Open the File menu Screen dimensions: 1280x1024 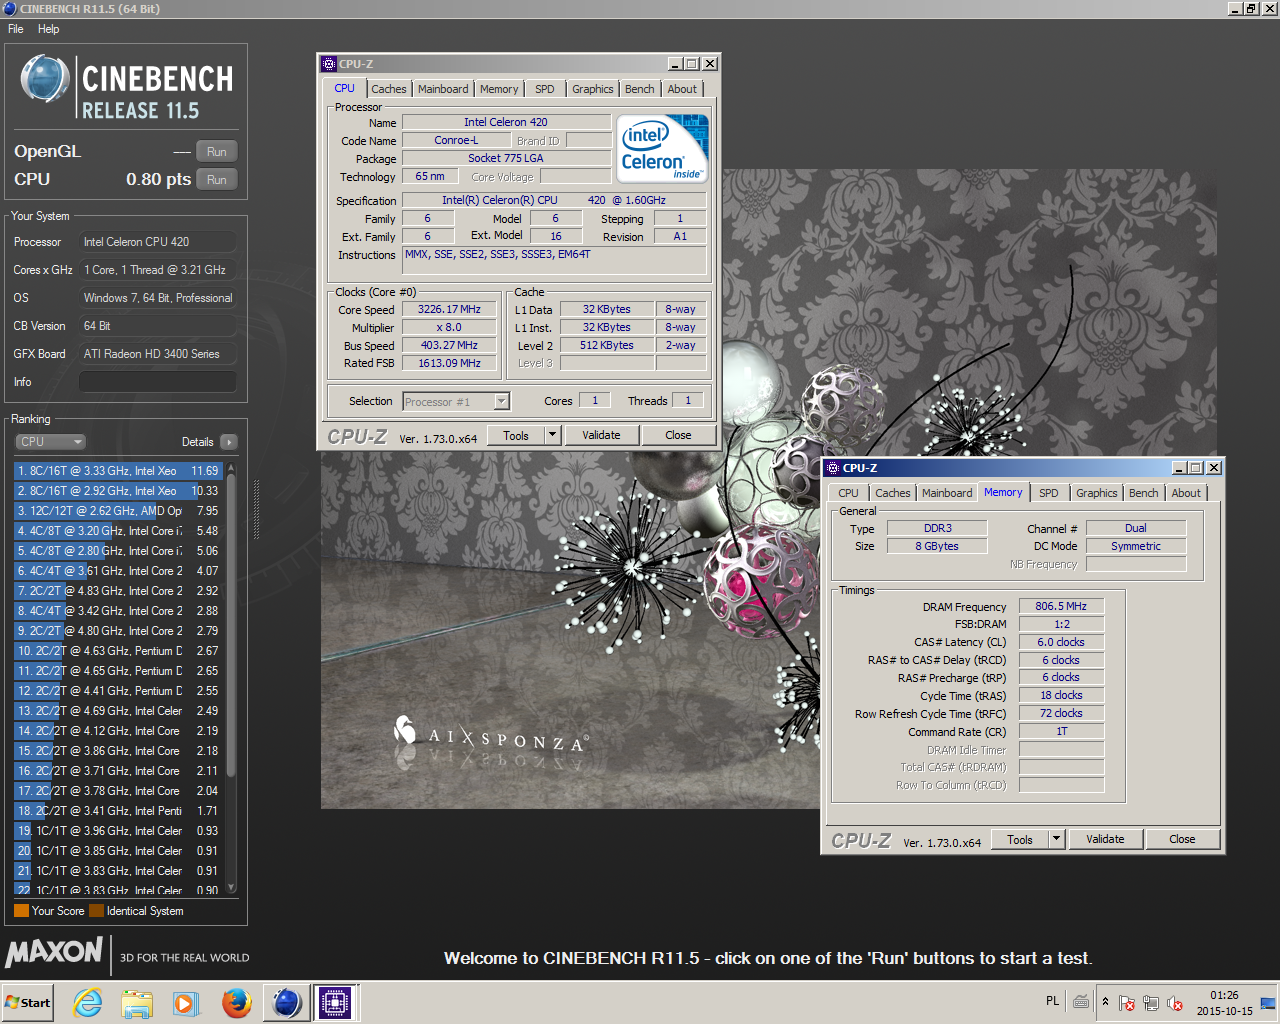pos(16,29)
